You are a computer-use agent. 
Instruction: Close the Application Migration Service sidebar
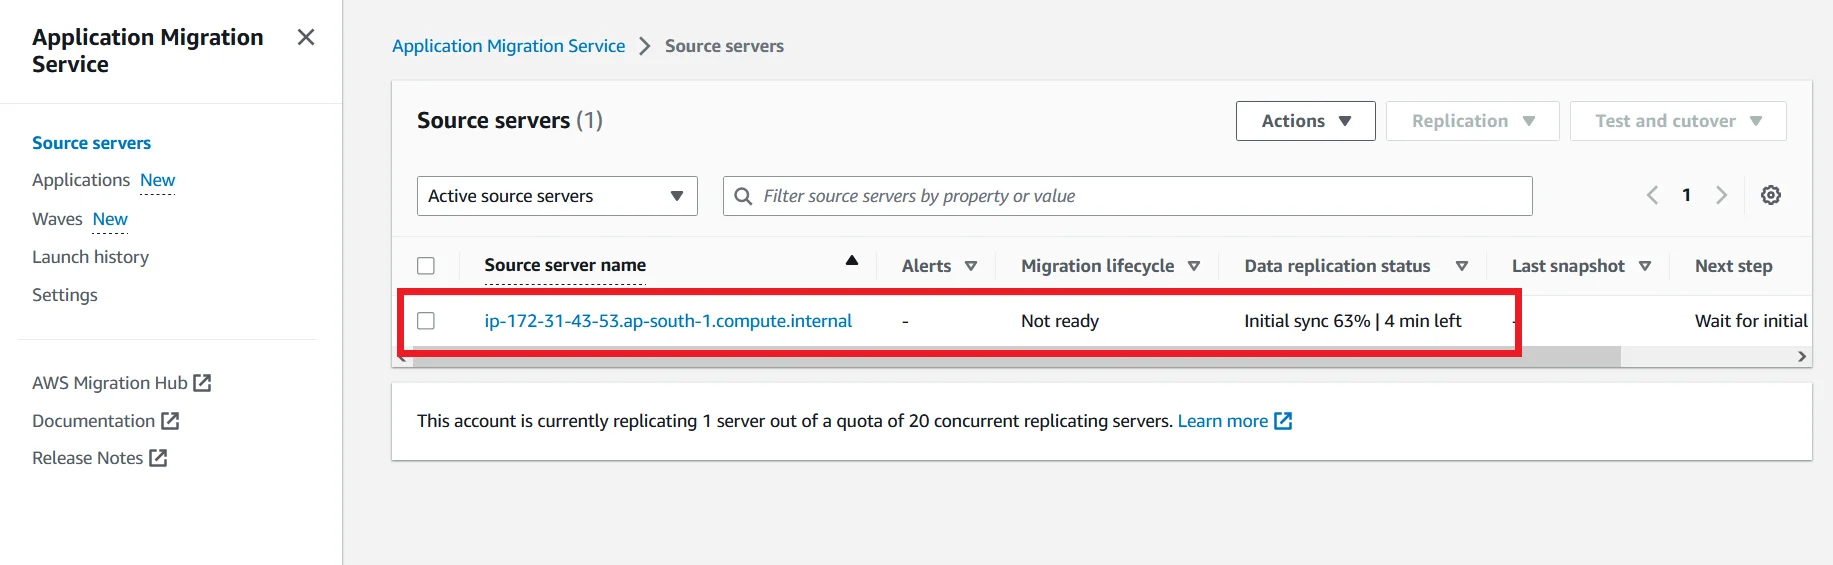coord(306,37)
